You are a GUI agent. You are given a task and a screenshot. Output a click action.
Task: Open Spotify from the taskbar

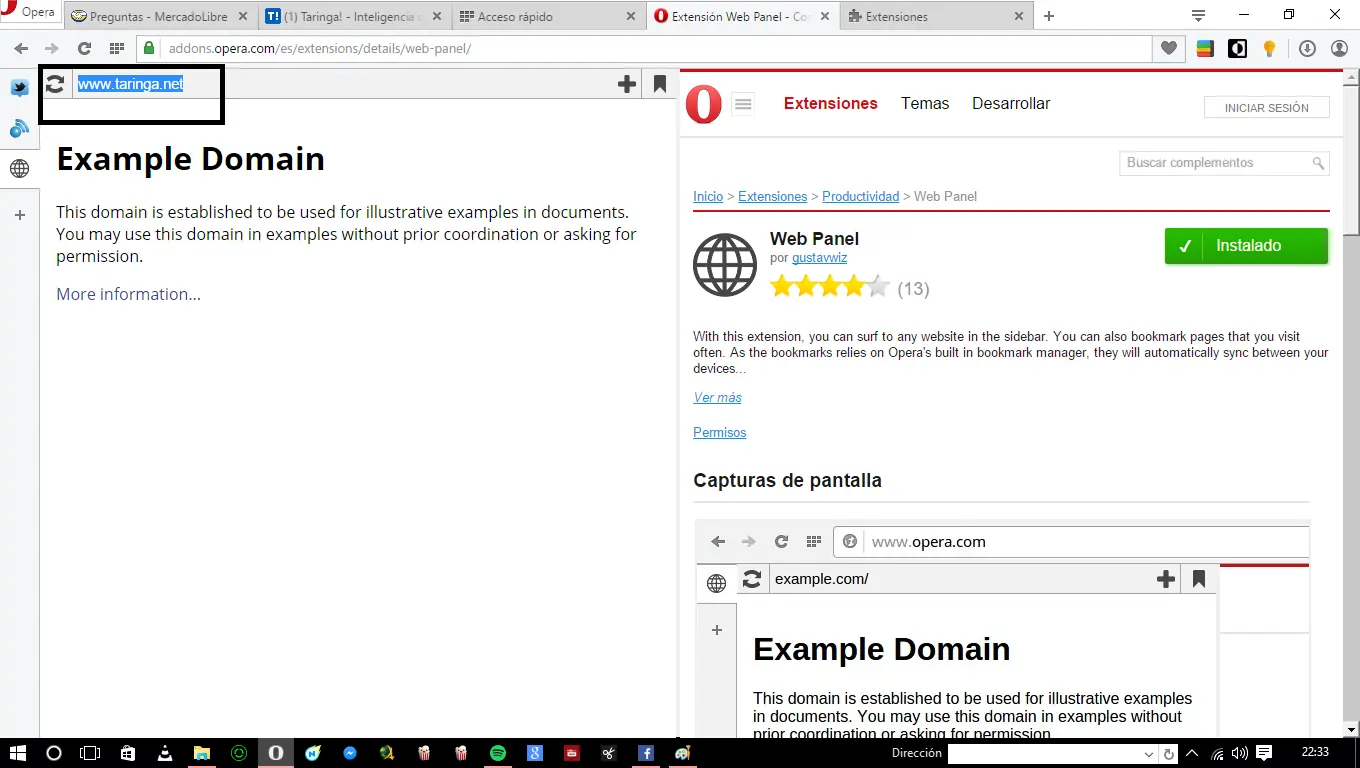(498, 753)
